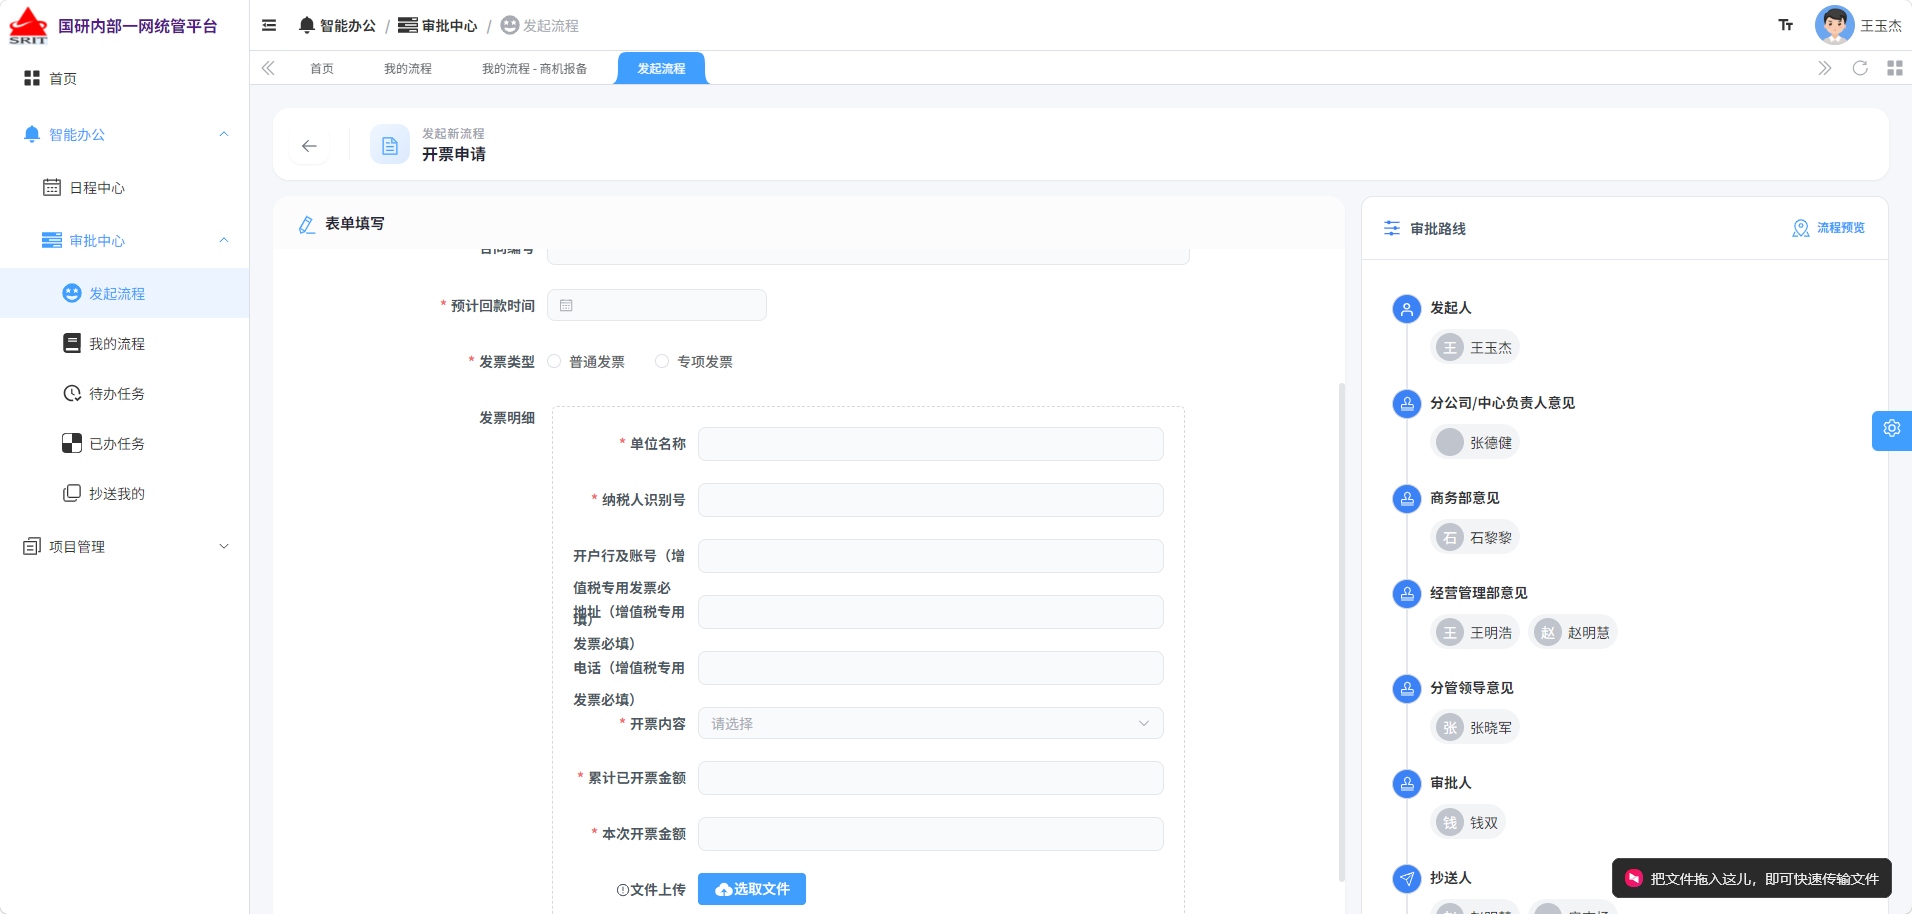
Task: Open the 首页 tab
Action: [322, 69]
